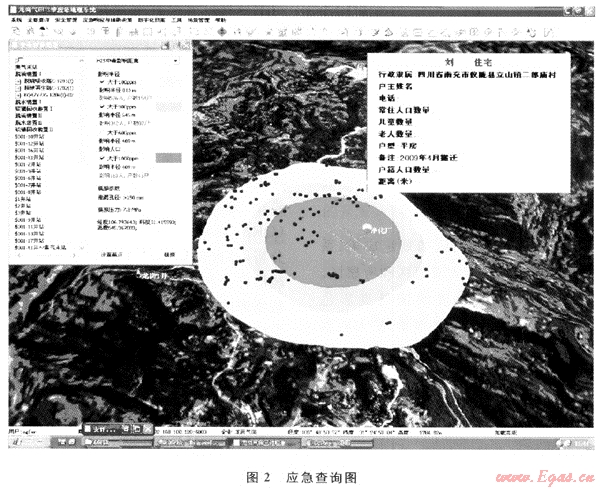Click the application icon in the title bar
Screen dimensions: 600x489
tap(12, 8)
